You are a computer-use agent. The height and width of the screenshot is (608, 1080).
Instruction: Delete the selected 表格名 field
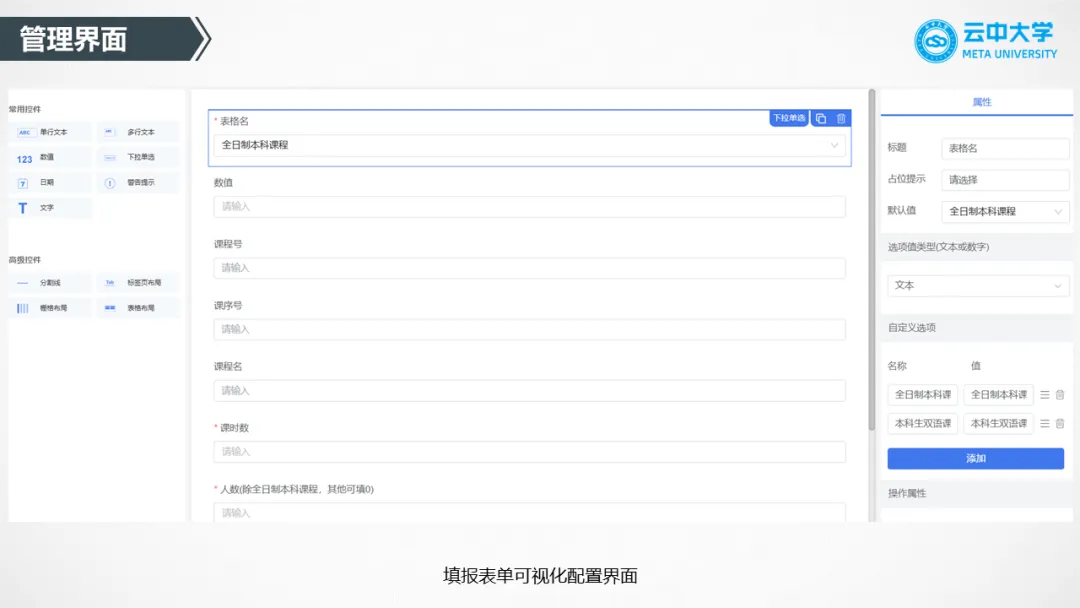[x=841, y=118]
